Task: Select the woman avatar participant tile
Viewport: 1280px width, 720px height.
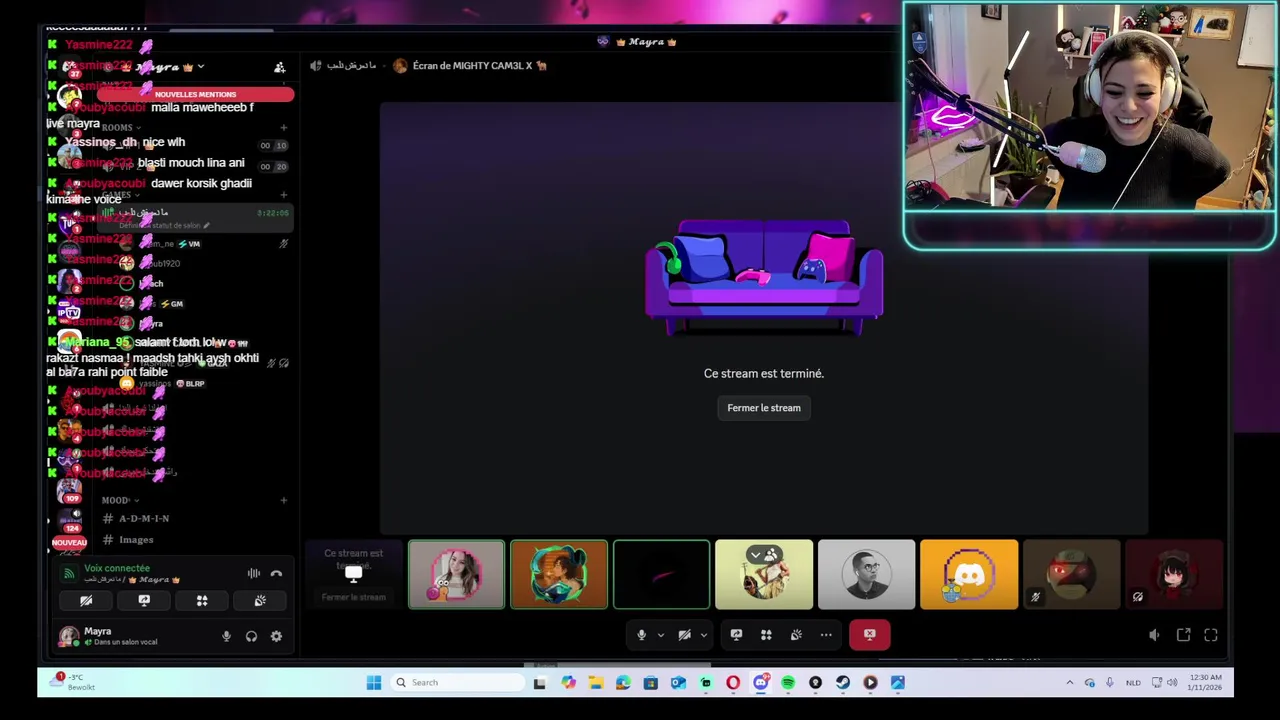Action: click(456, 574)
